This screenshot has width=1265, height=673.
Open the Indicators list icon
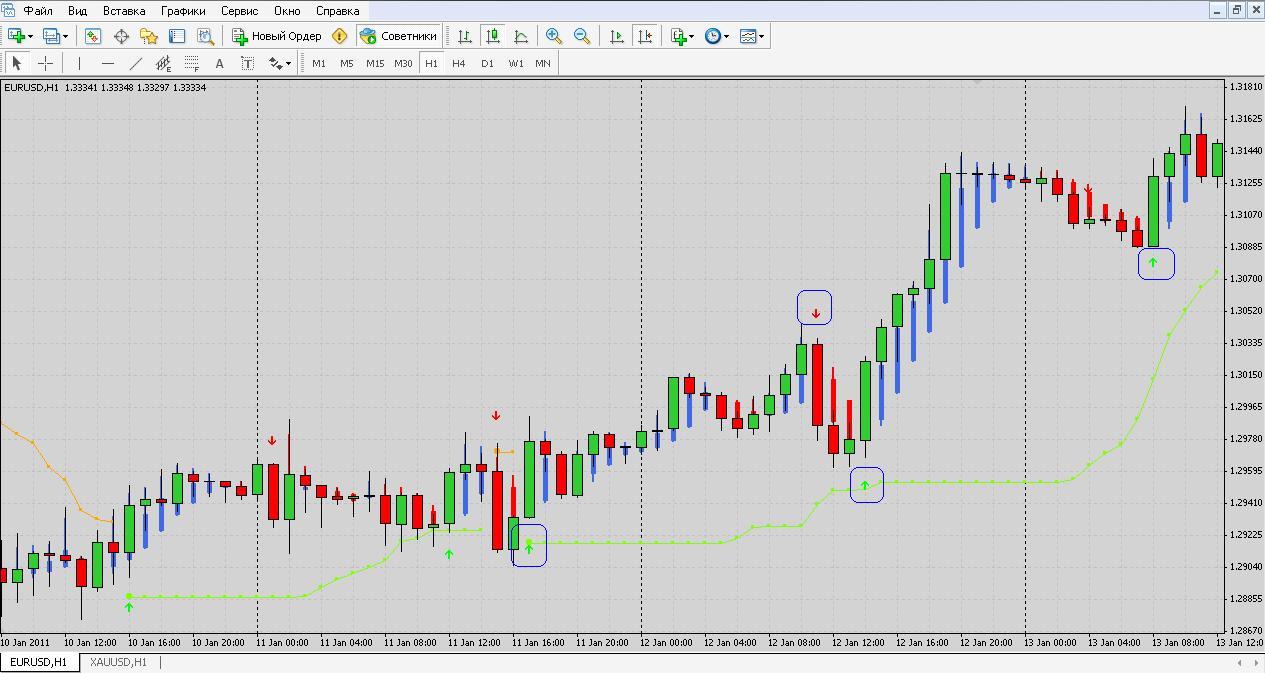[679, 36]
